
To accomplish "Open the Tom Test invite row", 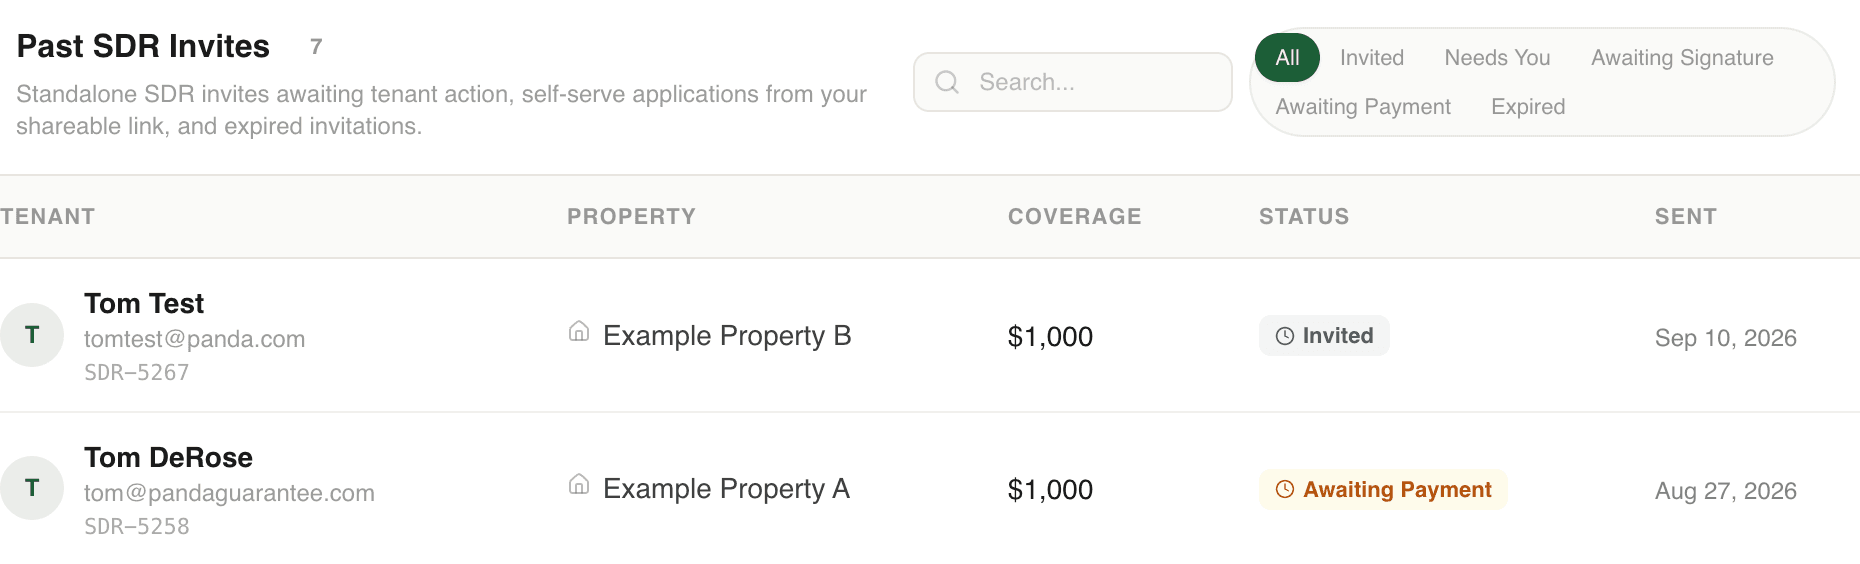I will (930, 336).
